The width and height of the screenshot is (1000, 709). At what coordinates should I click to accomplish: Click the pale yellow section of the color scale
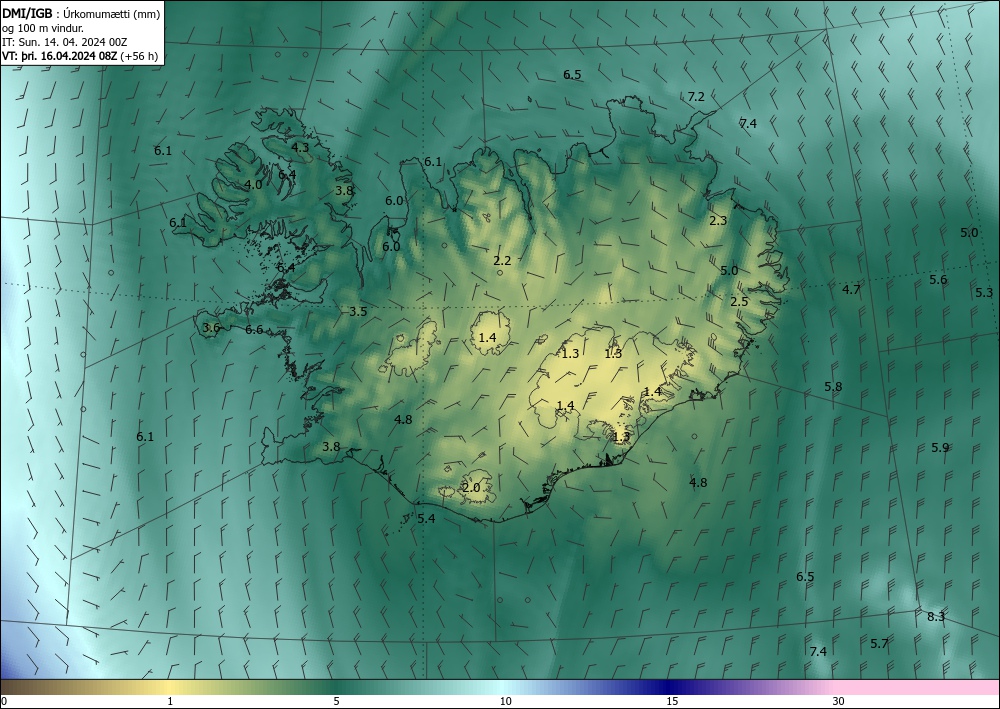(170, 687)
